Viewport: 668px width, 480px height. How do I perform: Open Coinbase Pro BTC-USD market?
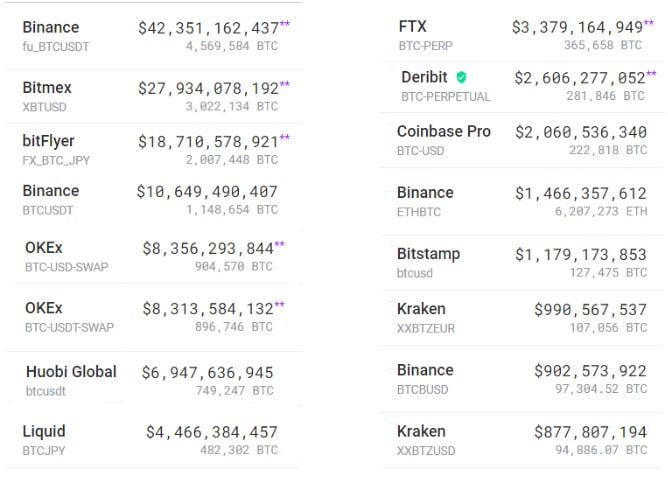522,140
